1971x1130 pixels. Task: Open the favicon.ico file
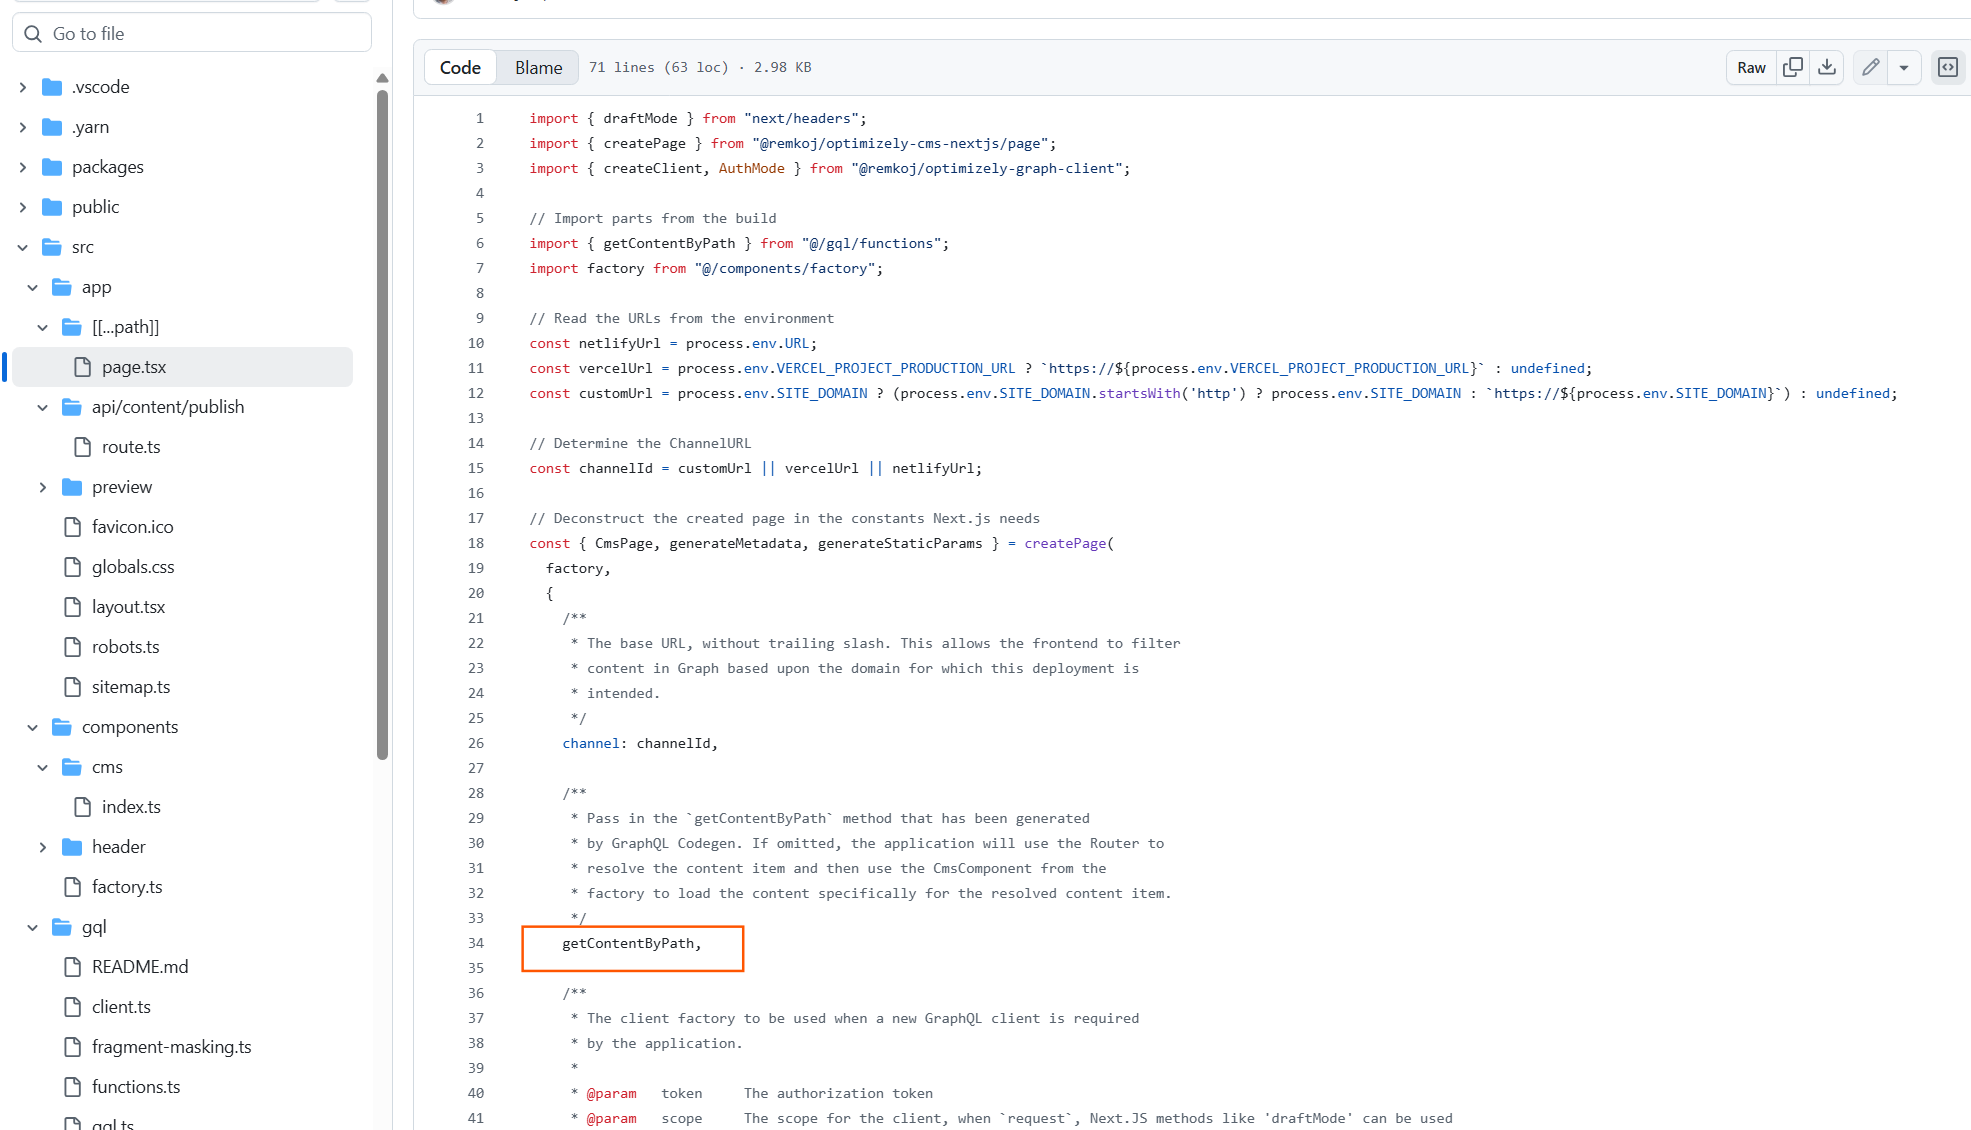(x=132, y=527)
